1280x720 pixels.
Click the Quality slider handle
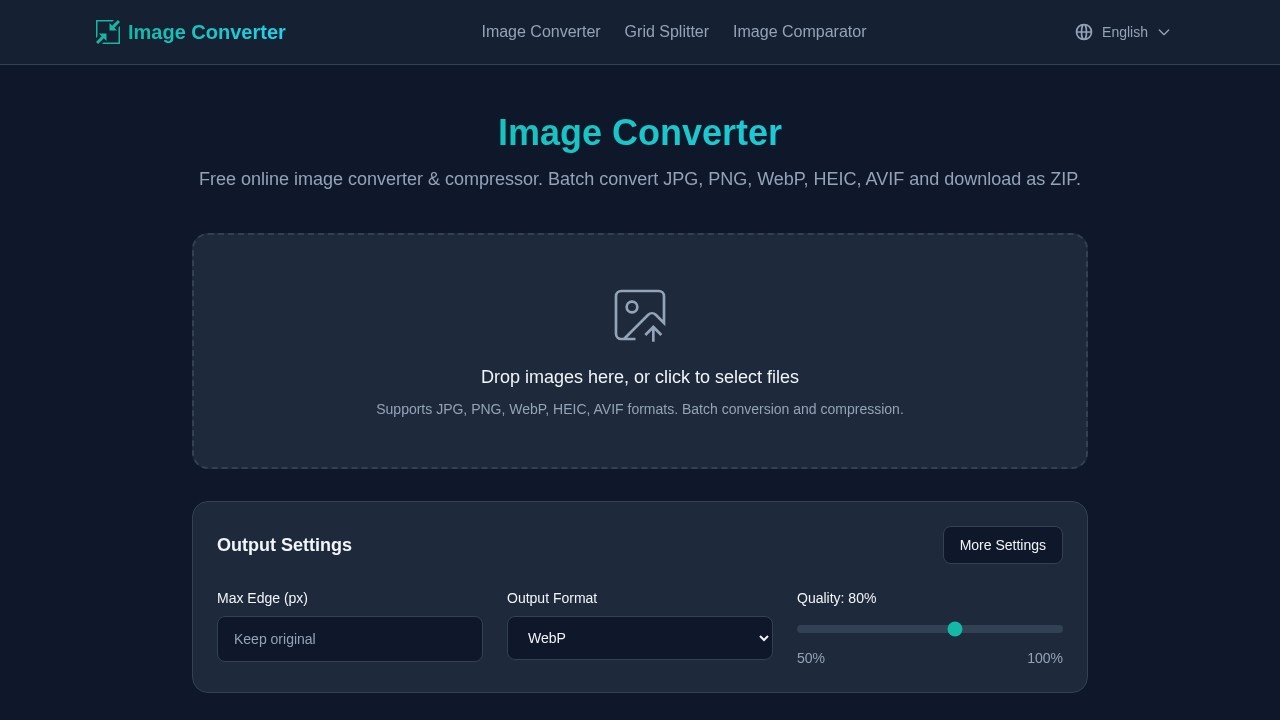(x=955, y=629)
